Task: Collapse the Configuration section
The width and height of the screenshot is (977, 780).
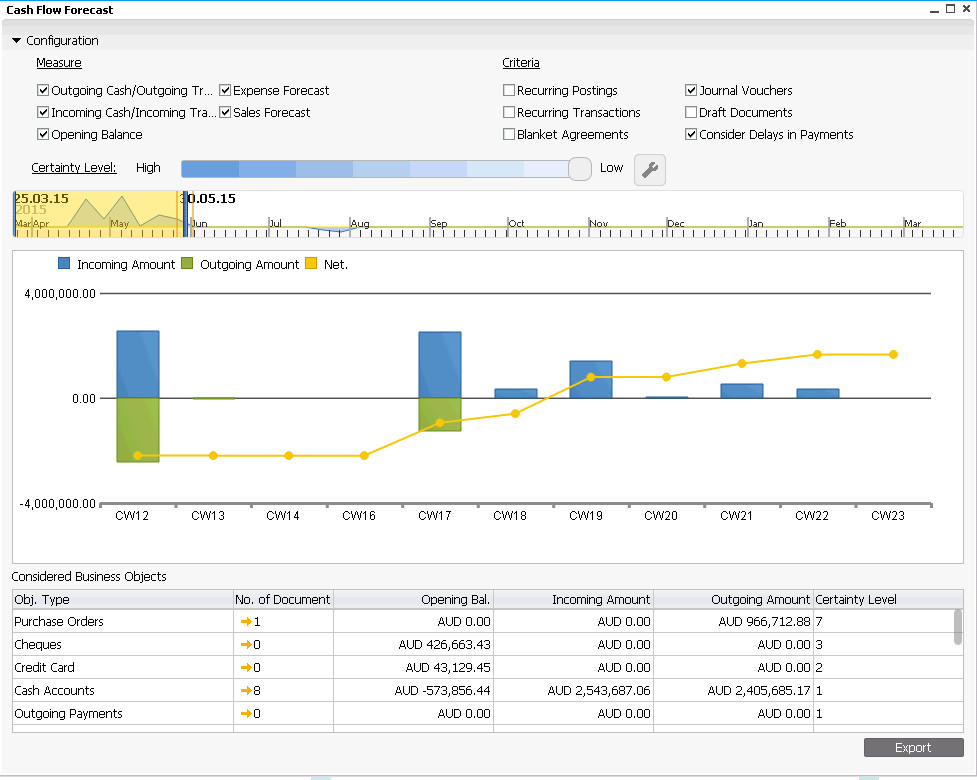Action: point(17,41)
